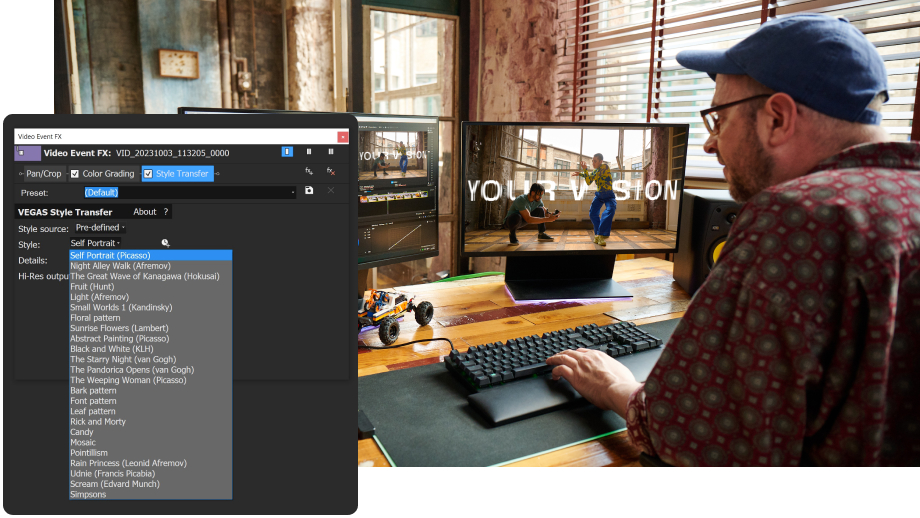The image size is (920, 518).
Task: Choose Candy style
Action: point(151,432)
